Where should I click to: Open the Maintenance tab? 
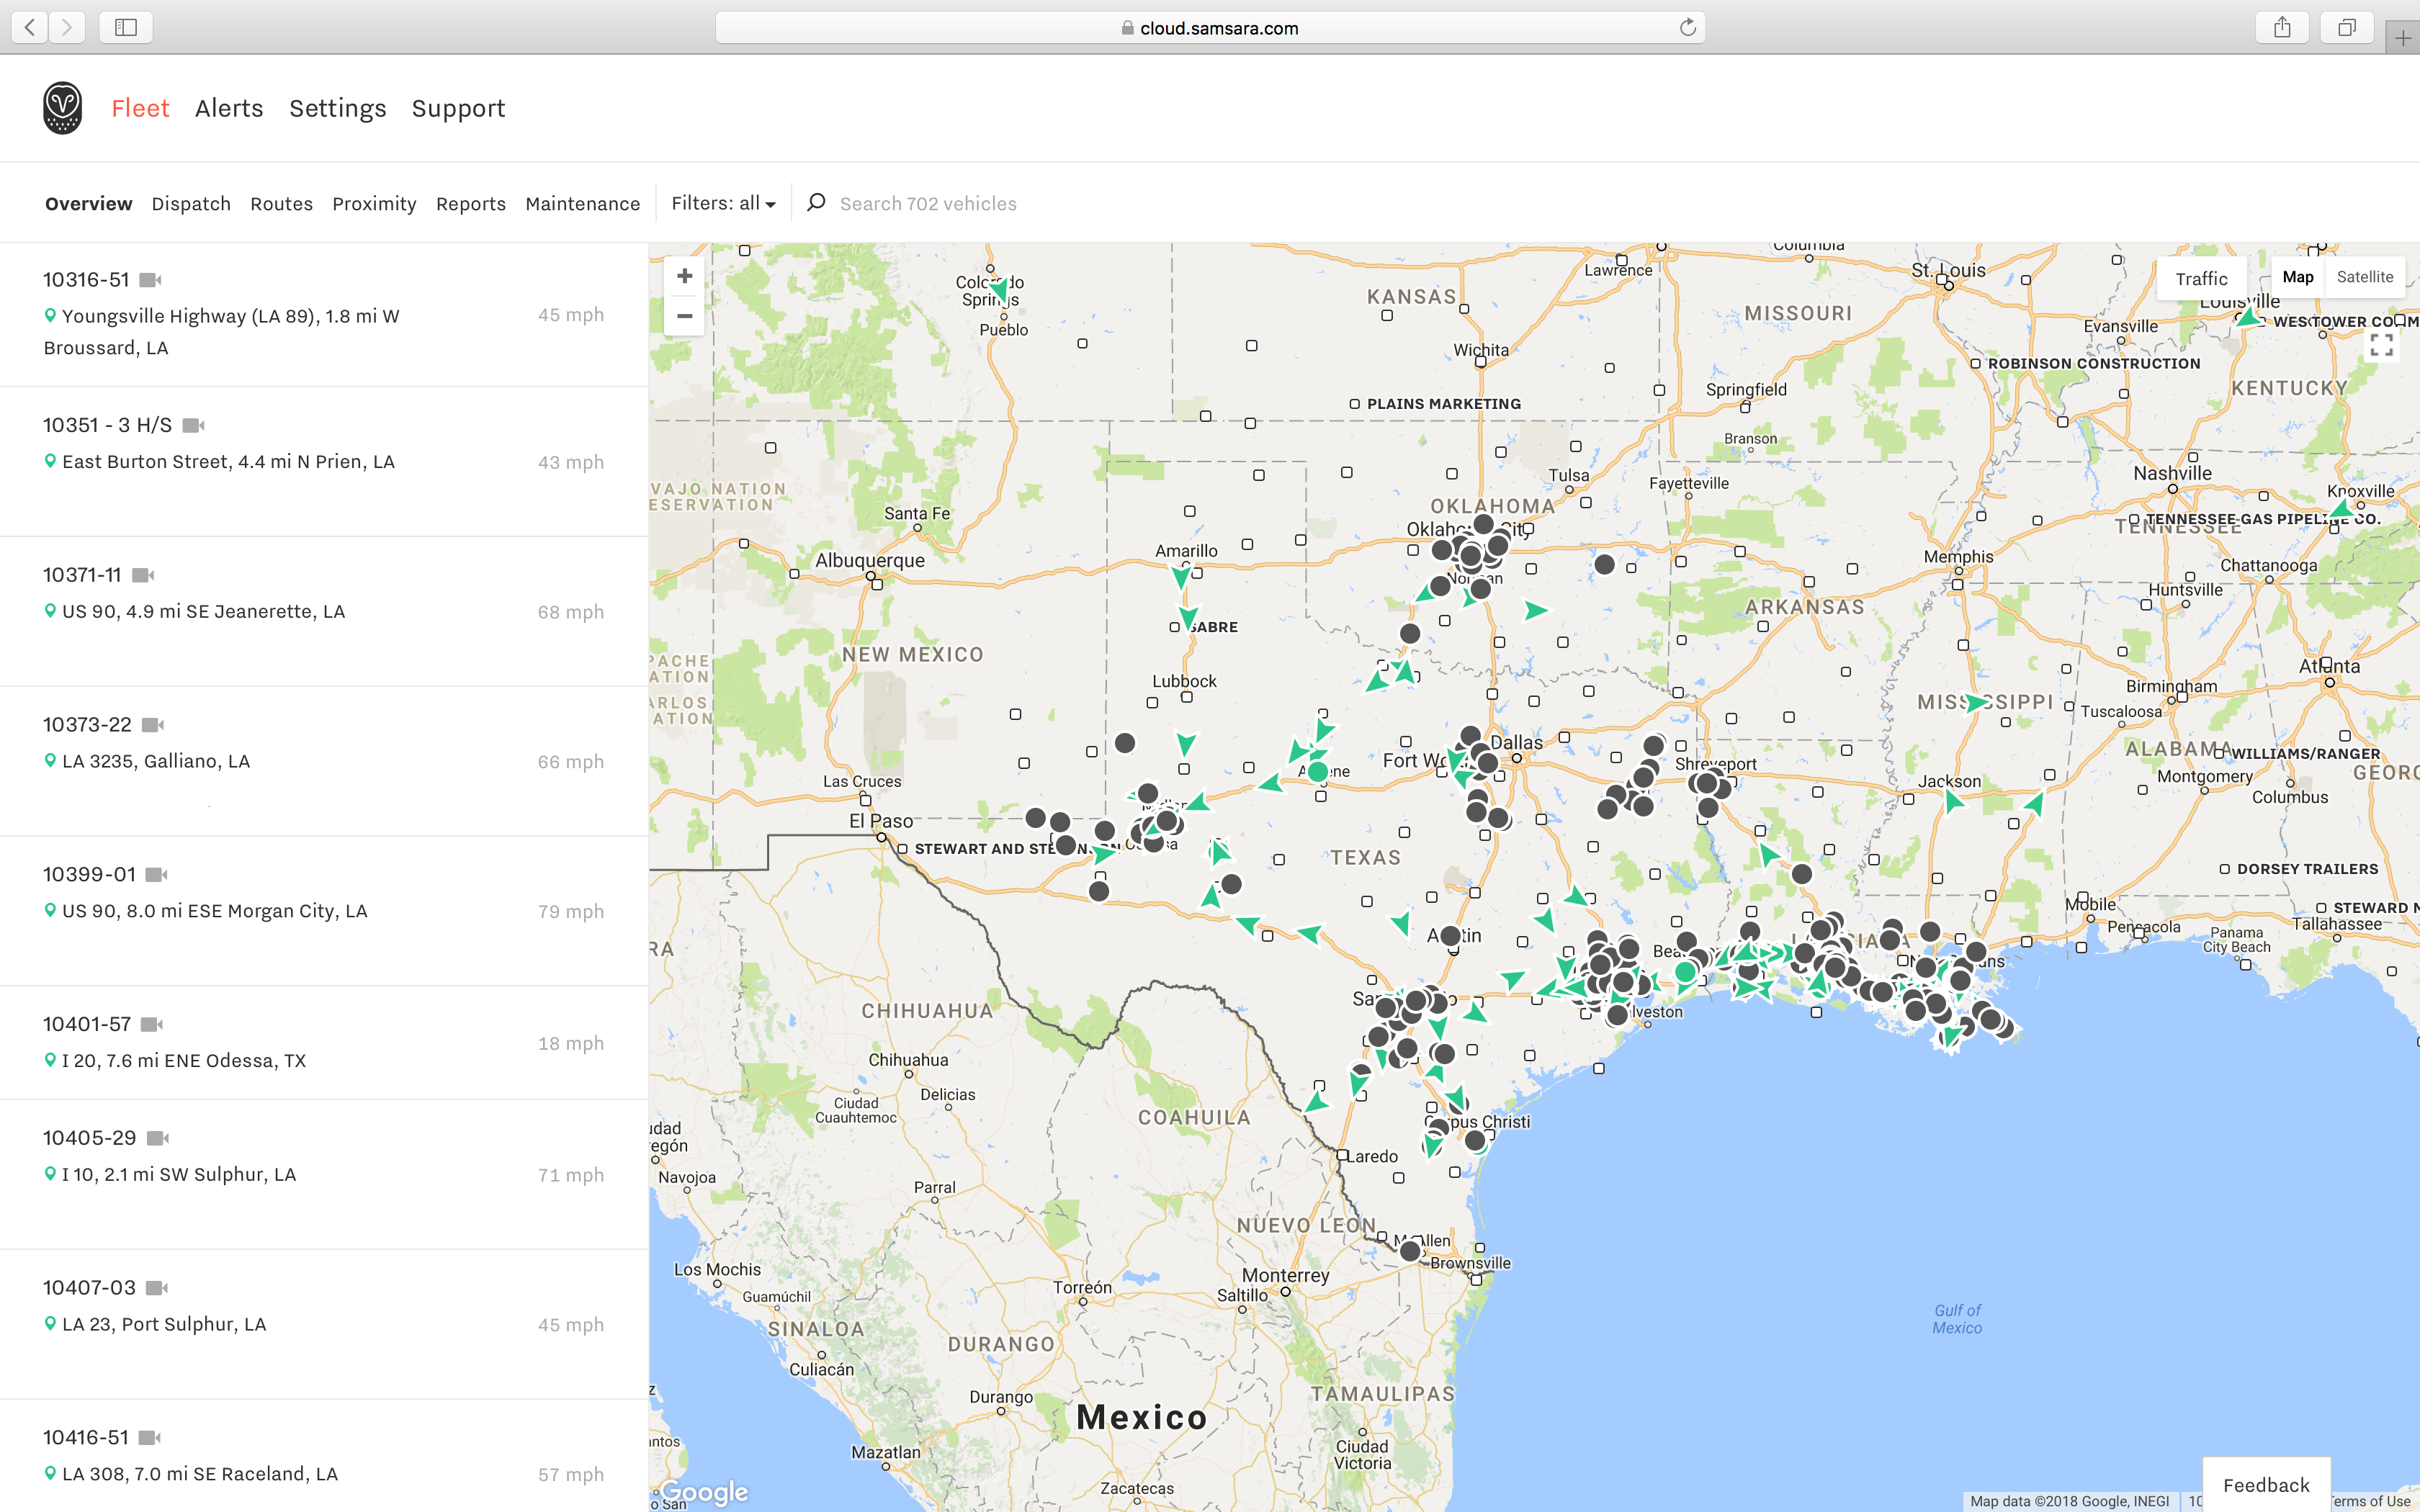click(x=582, y=204)
